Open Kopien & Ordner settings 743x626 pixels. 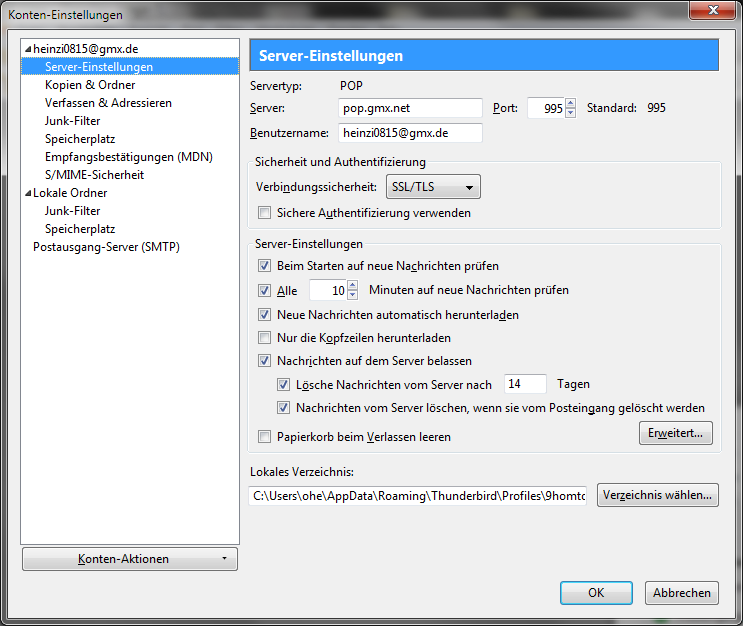[x=90, y=85]
